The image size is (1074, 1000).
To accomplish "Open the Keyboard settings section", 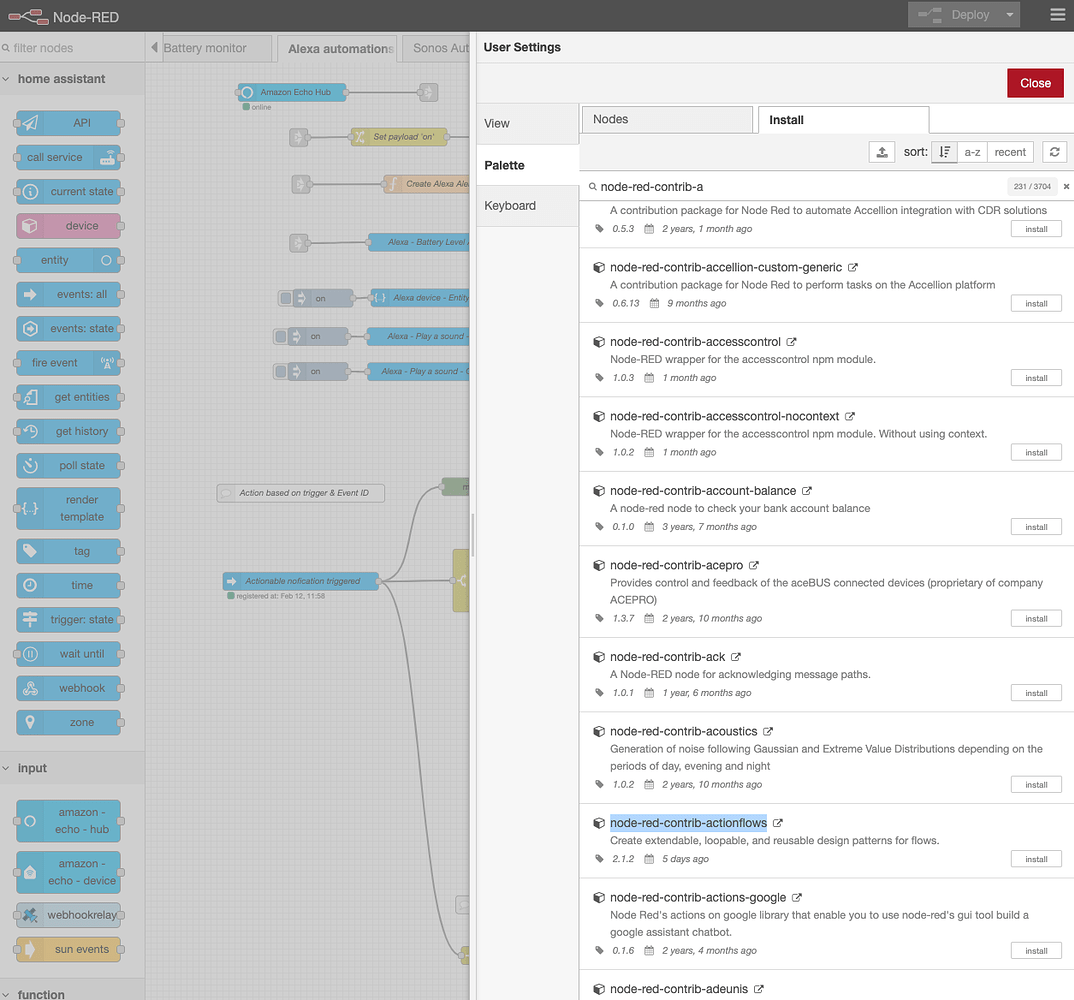I will (527, 205).
